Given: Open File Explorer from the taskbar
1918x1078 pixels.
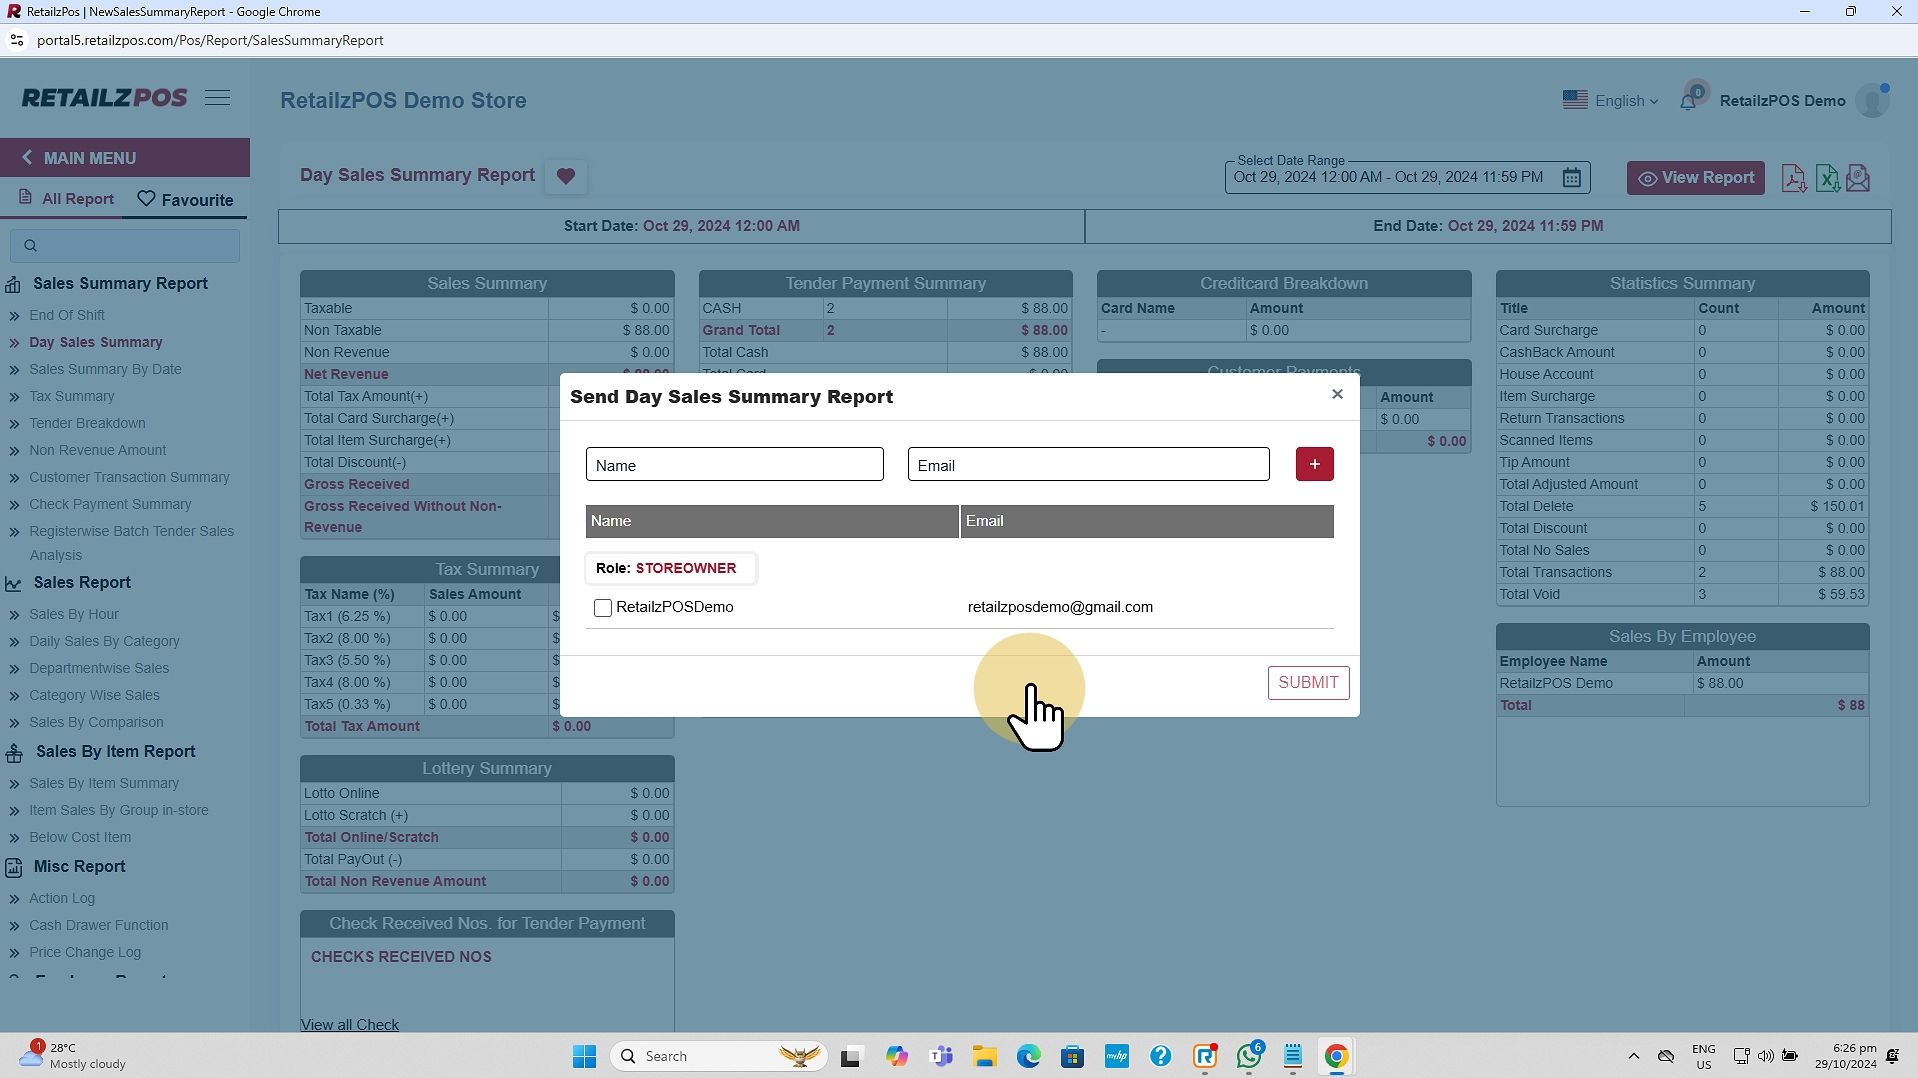Looking at the screenshot, I should [984, 1056].
